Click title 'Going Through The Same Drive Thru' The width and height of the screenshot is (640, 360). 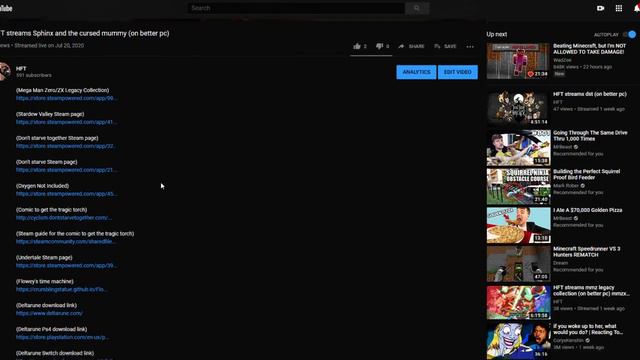590,136
